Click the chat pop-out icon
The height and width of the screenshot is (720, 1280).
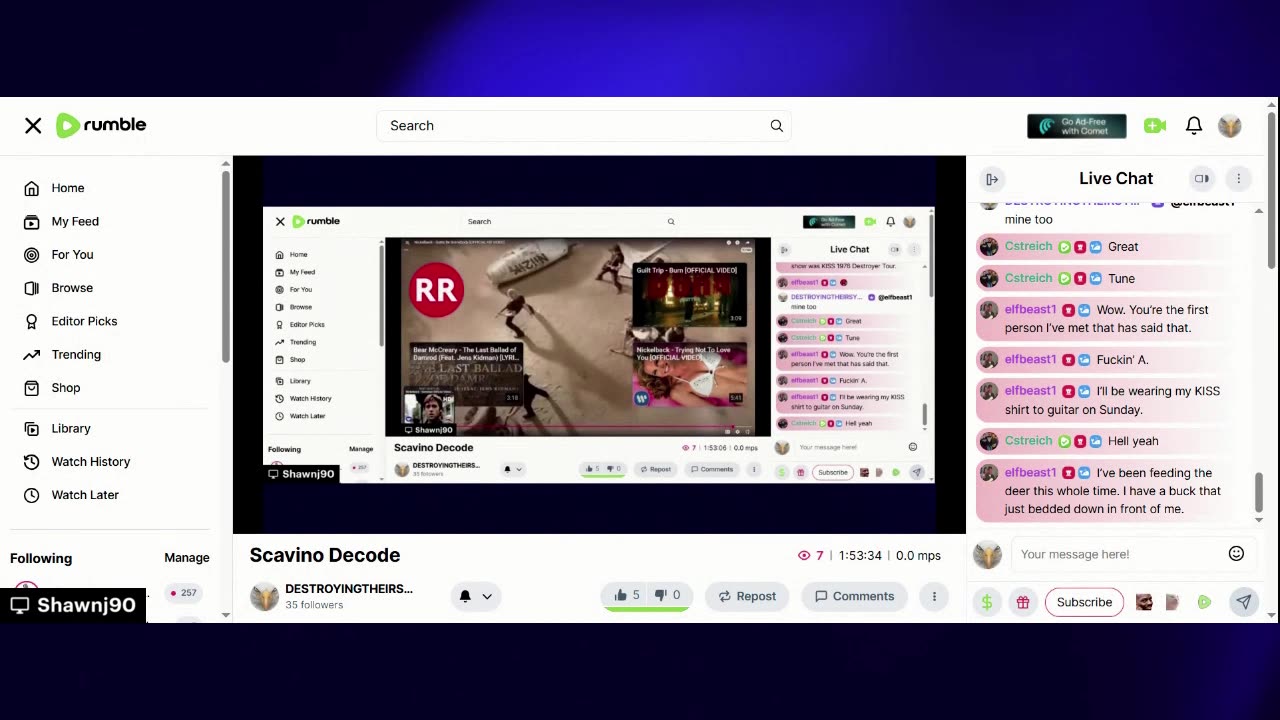pos(1202,179)
